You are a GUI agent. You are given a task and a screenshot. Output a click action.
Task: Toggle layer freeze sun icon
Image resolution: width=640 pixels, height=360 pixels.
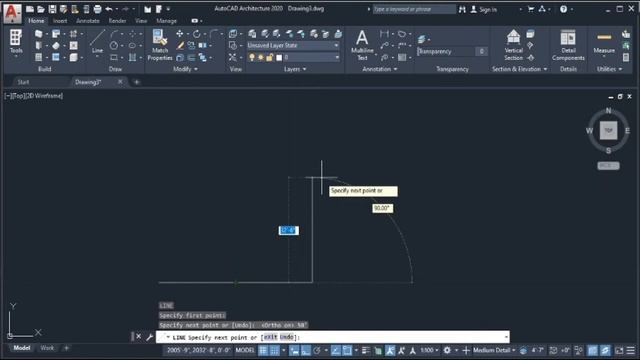click(x=261, y=58)
